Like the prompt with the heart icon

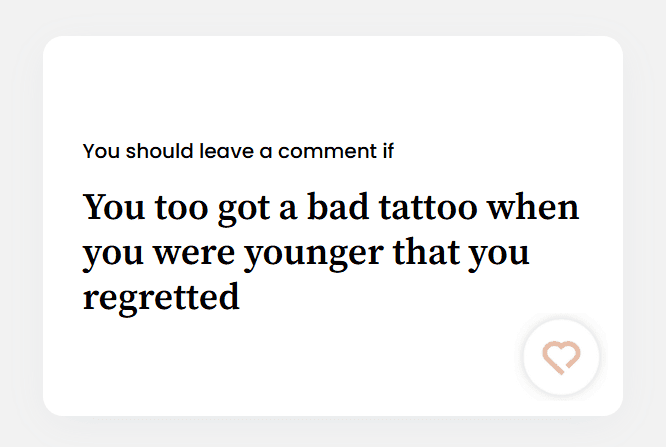click(561, 357)
